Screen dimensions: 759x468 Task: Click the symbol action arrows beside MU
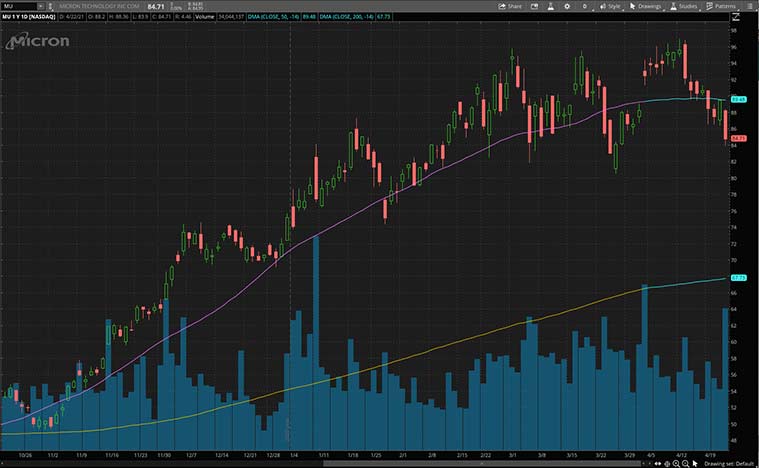[x=52, y=6]
